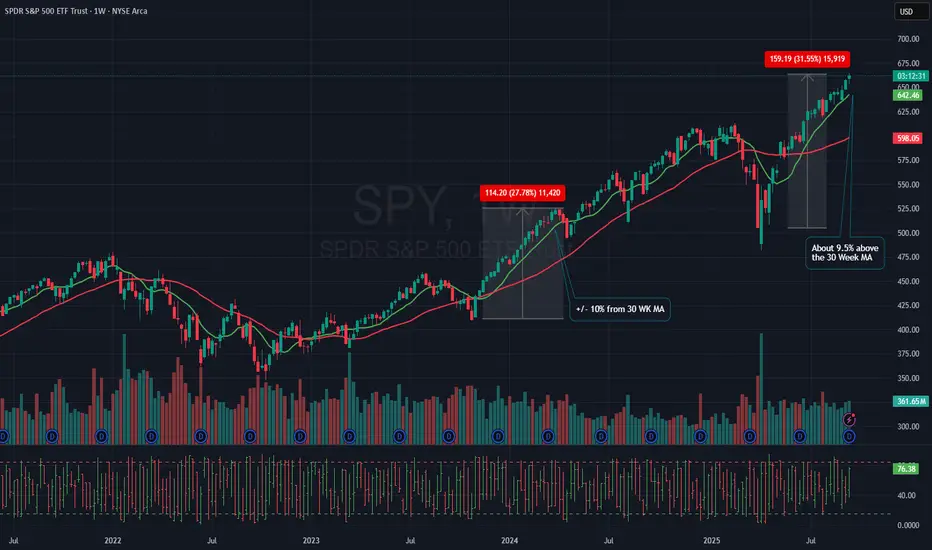Click dividend marker closest to the 2023 label
The height and width of the screenshot is (550, 932).
tap(300, 436)
